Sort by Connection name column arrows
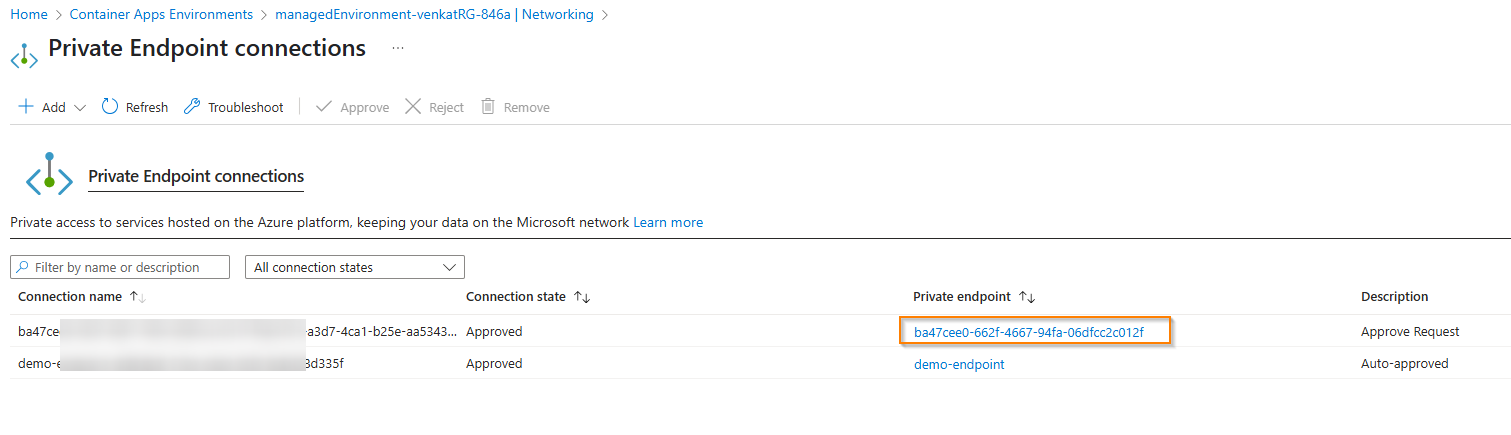The image size is (1511, 435). point(138,297)
